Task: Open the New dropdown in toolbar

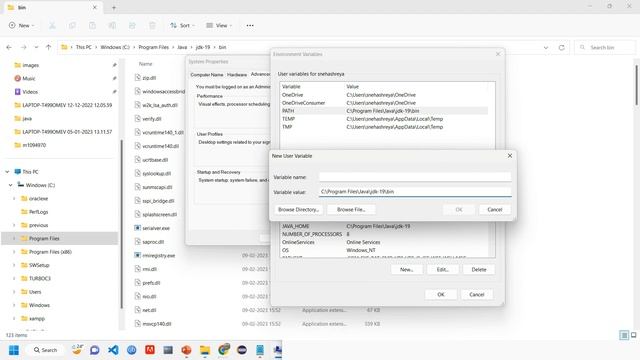Action: pos(21,25)
